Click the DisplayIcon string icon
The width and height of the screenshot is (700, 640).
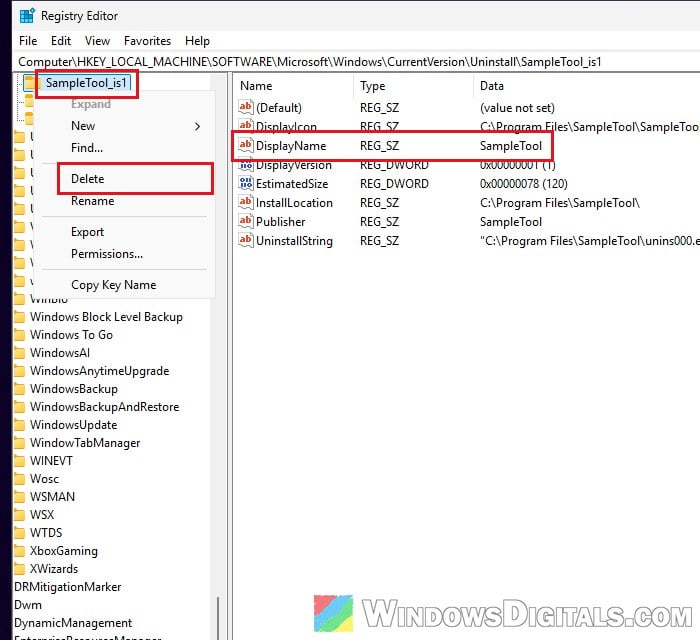click(x=246, y=126)
